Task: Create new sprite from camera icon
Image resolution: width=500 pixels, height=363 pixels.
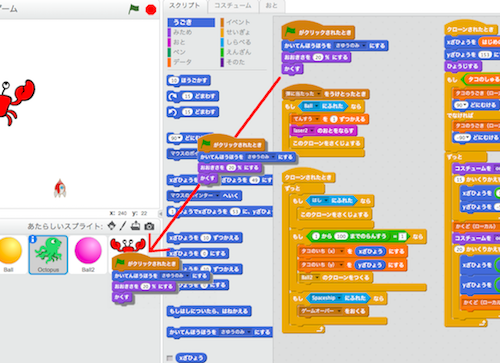Action: tap(149, 226)
